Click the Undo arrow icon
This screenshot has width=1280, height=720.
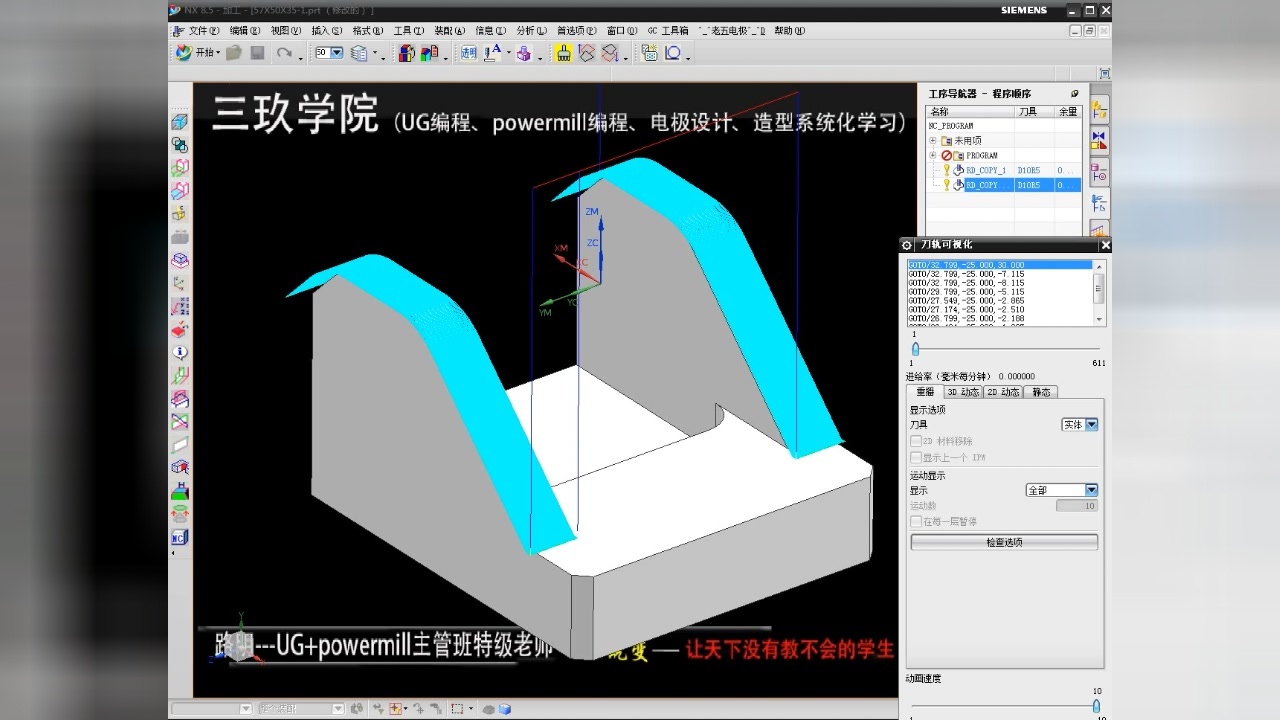coord(284,52)
